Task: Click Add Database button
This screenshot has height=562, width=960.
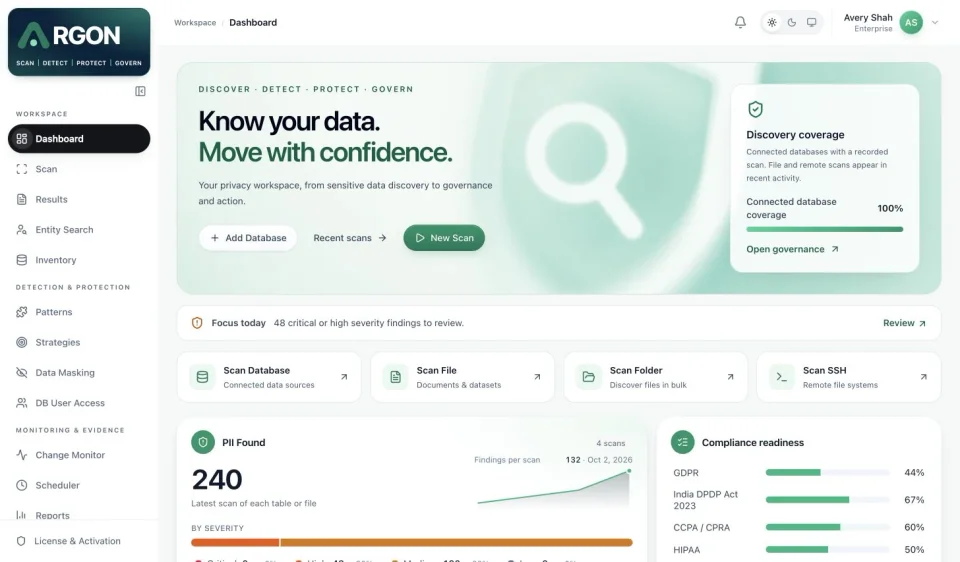Action: coord(248,238)
